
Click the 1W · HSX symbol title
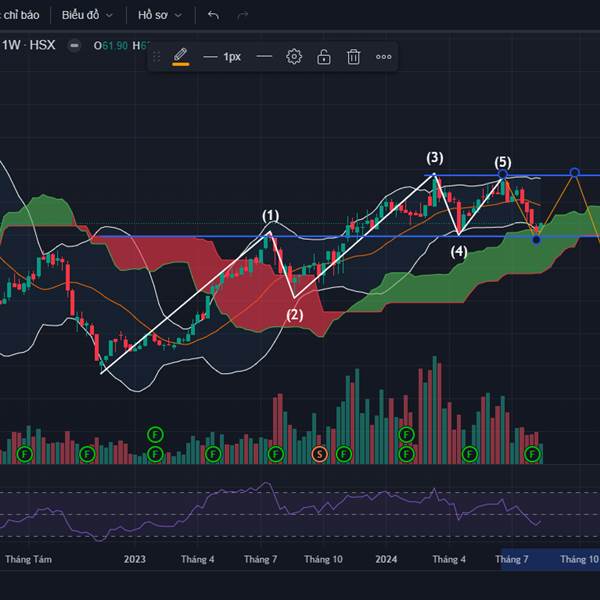(x=28, y=45)
